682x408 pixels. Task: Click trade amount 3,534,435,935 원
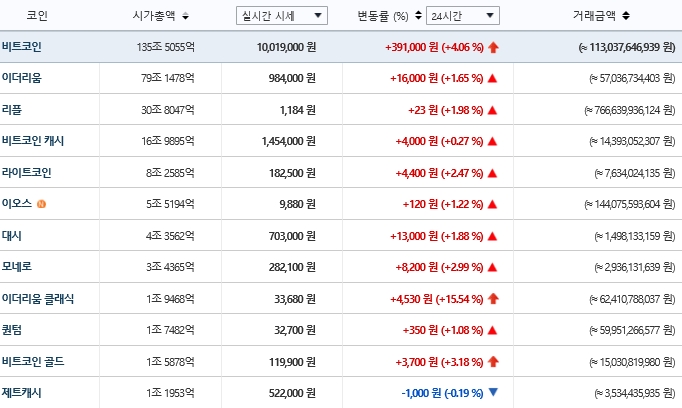click(635, 393)
